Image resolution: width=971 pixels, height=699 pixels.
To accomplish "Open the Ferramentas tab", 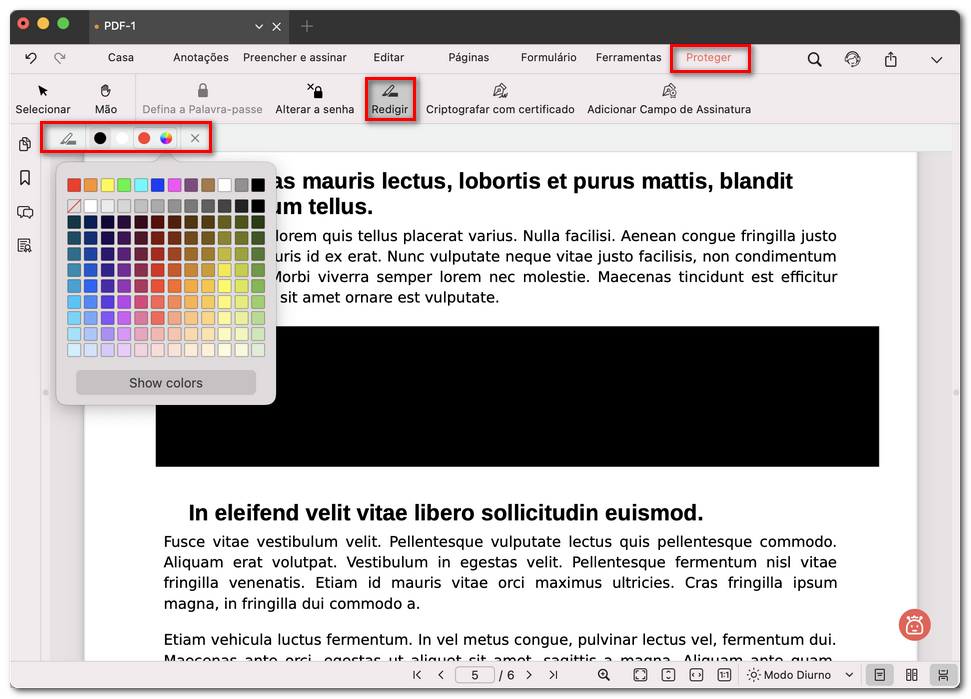I will point(628,58).
